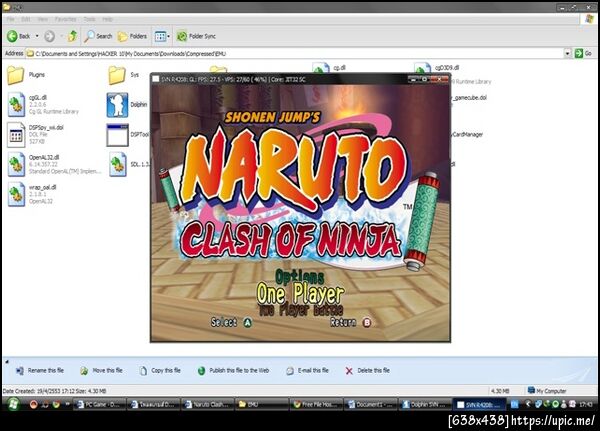Viewport: 600px width, 431px height.
Task: Click the CardManager file name
Action: coord(467,134)
